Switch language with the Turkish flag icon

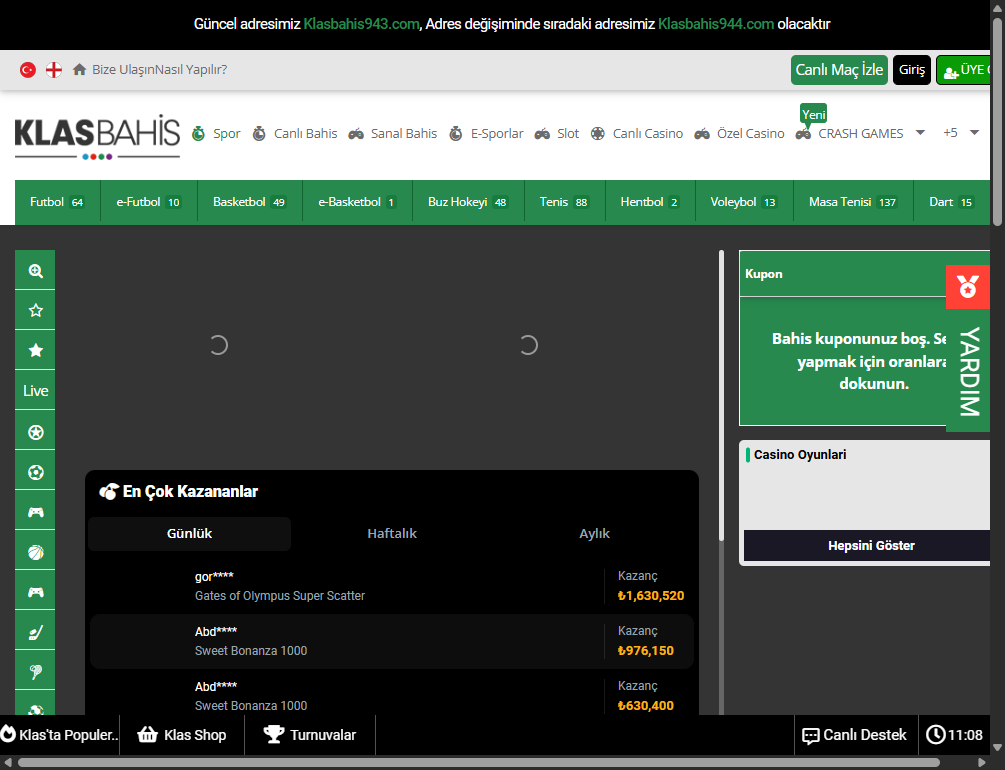[28, 70]
